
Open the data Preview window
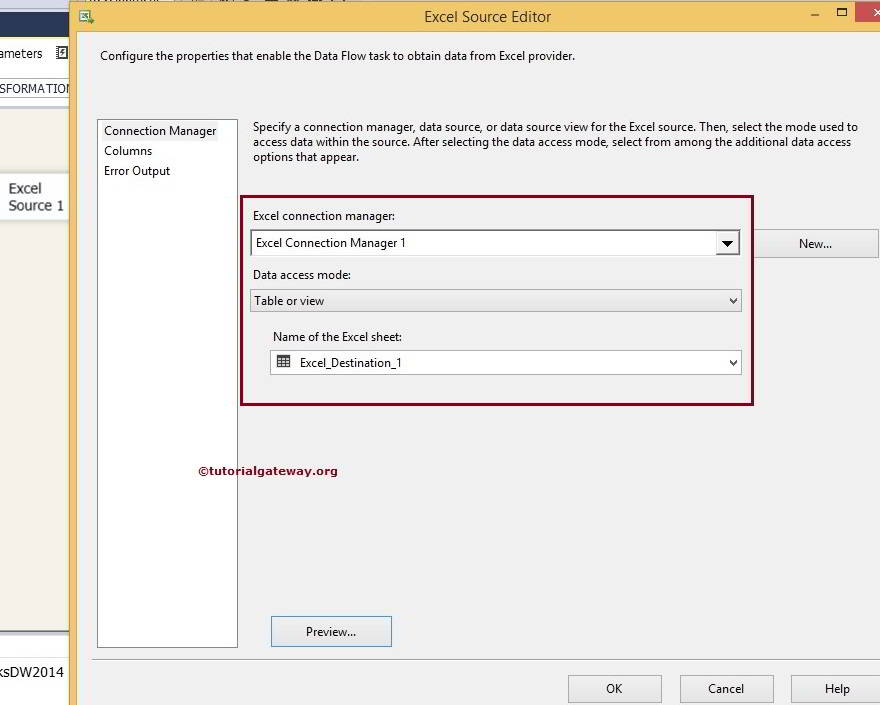tap(331, 631)
